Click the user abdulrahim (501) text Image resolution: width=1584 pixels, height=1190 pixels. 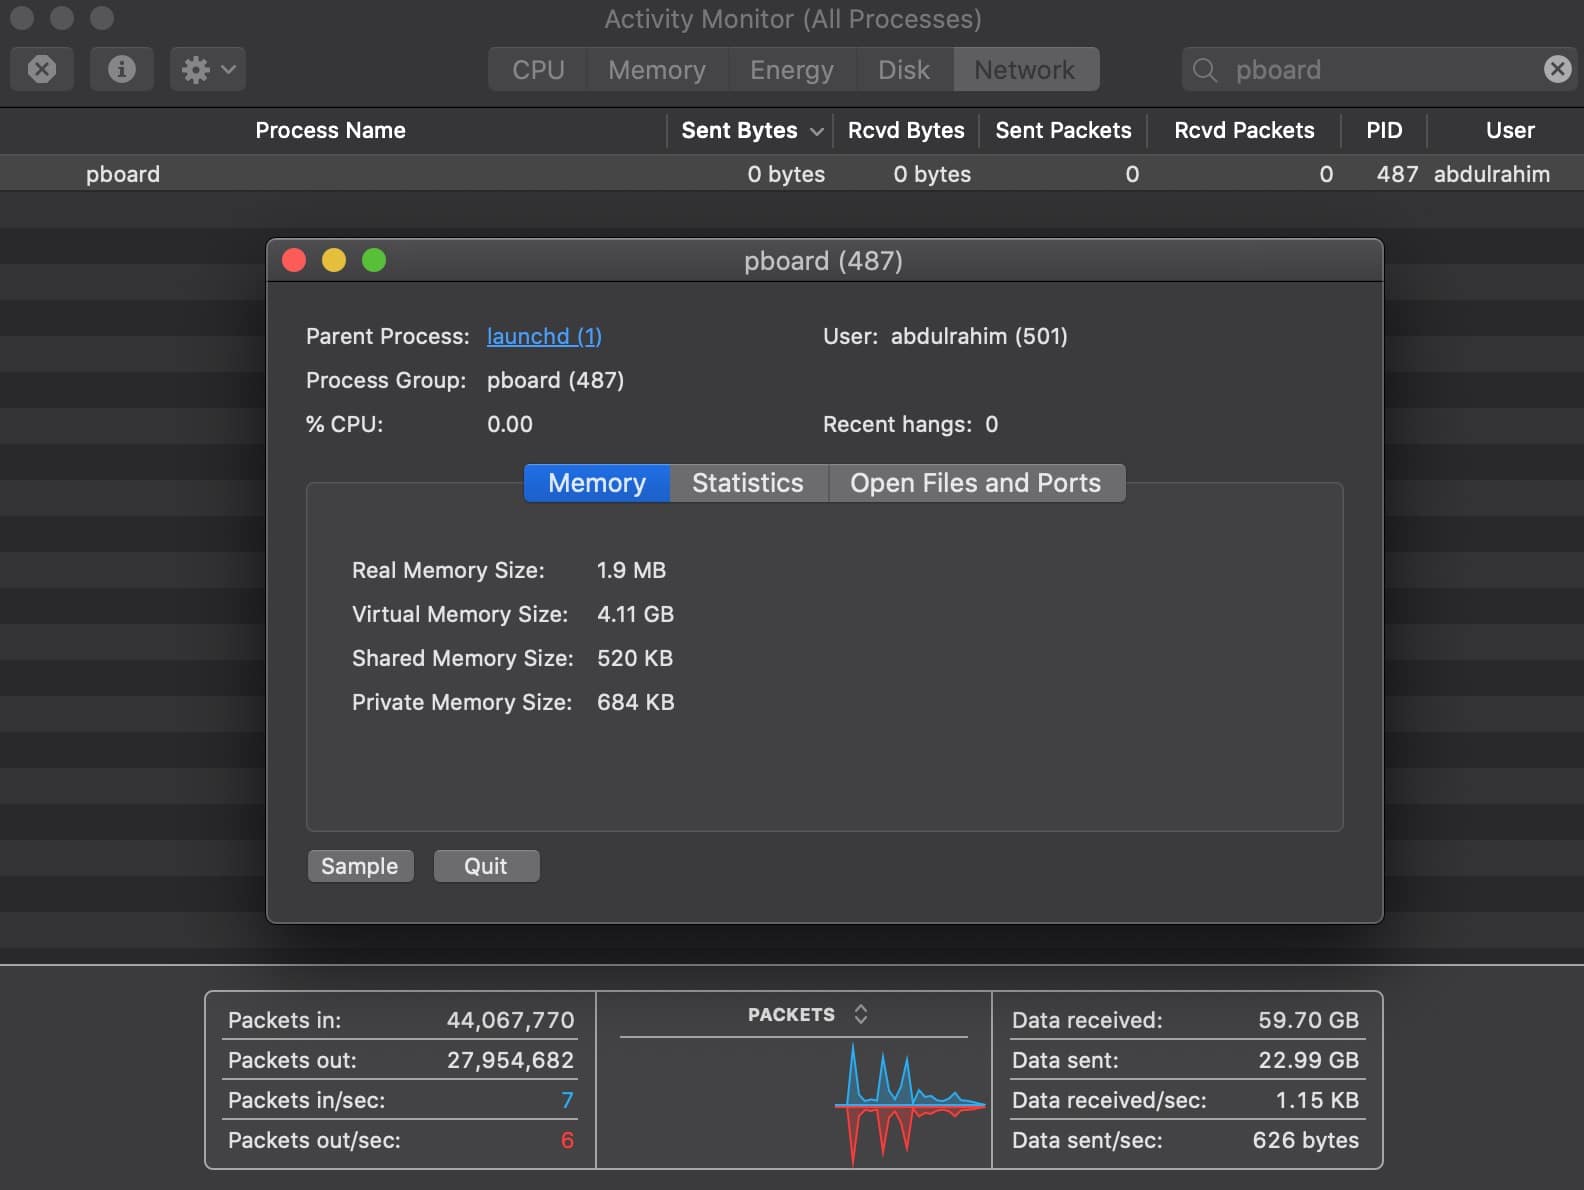pyautogui.click(x=979, y=336)
